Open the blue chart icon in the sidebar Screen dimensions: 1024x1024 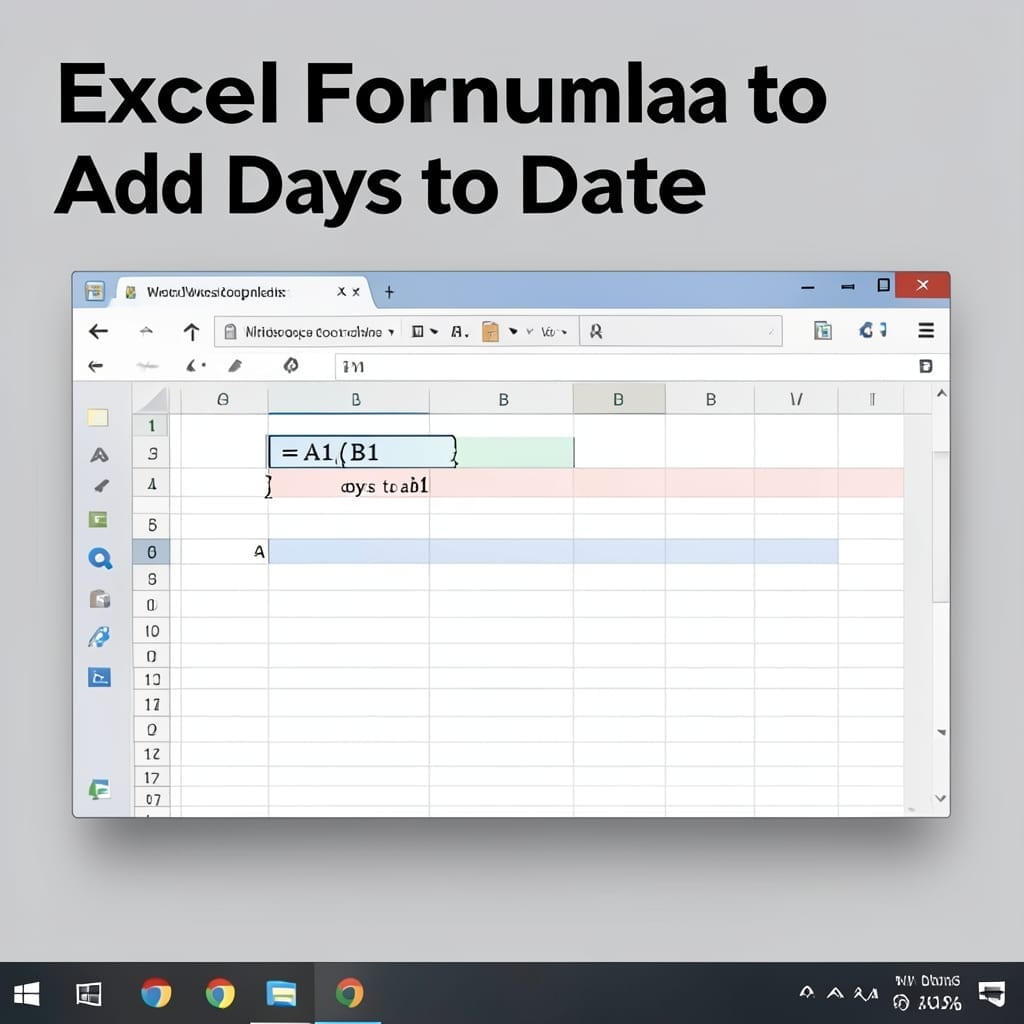coord(99,677)
